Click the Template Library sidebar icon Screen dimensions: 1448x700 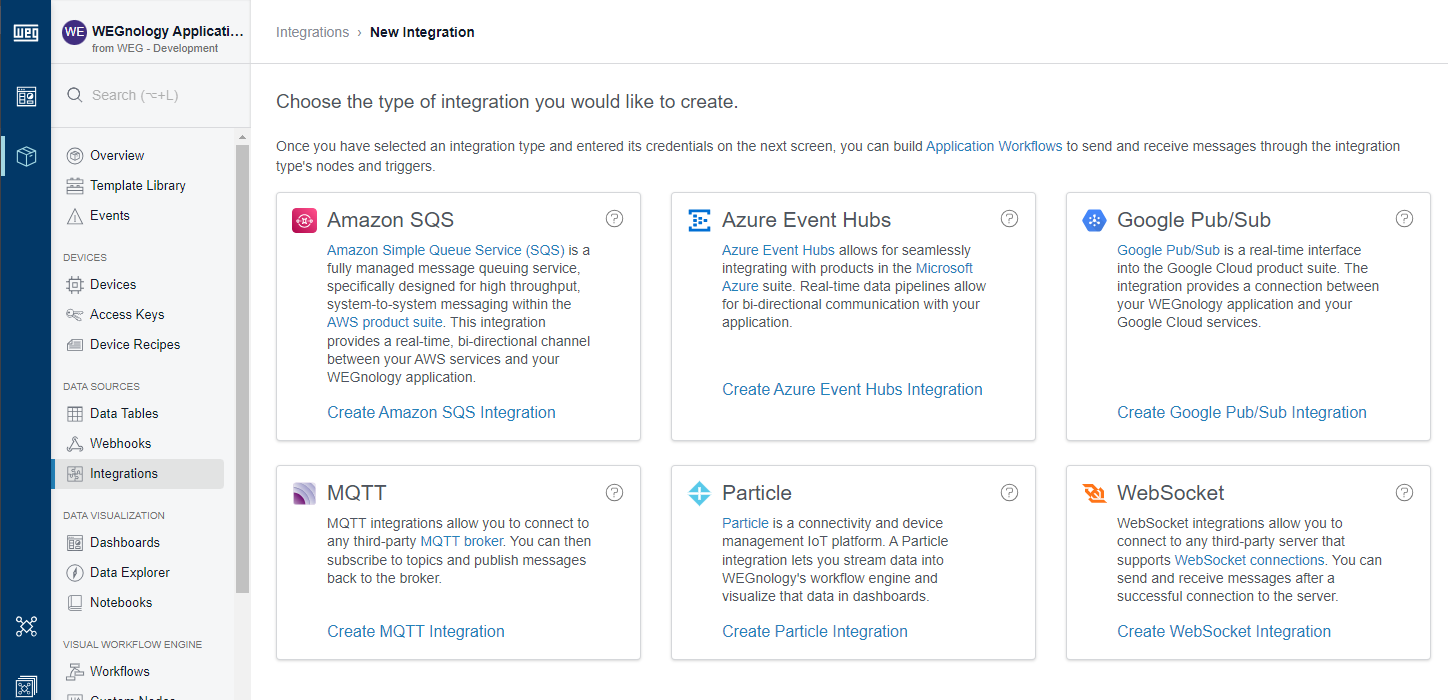(75, 186)
